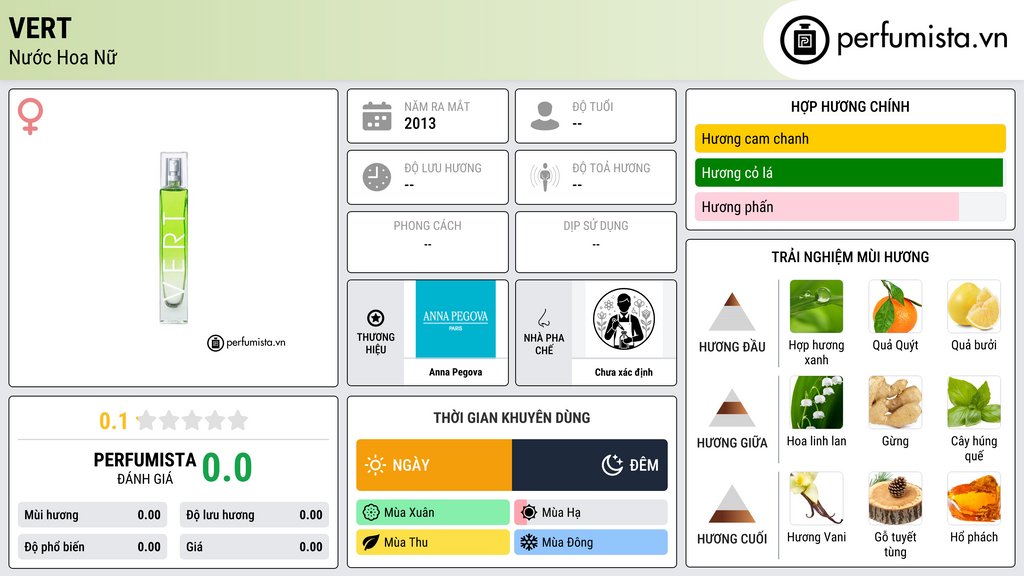This screenshot has height=576, width=1024.
Task: Click the perfumer illustration above Chưa xác định
Action: pyautogui.click(x=624, y=319)
